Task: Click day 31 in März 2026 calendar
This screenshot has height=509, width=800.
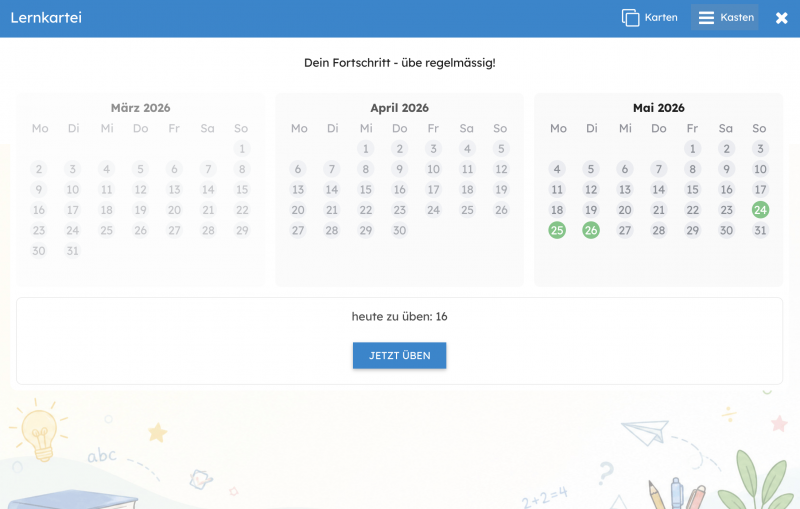Action: [x=72, y=250]
